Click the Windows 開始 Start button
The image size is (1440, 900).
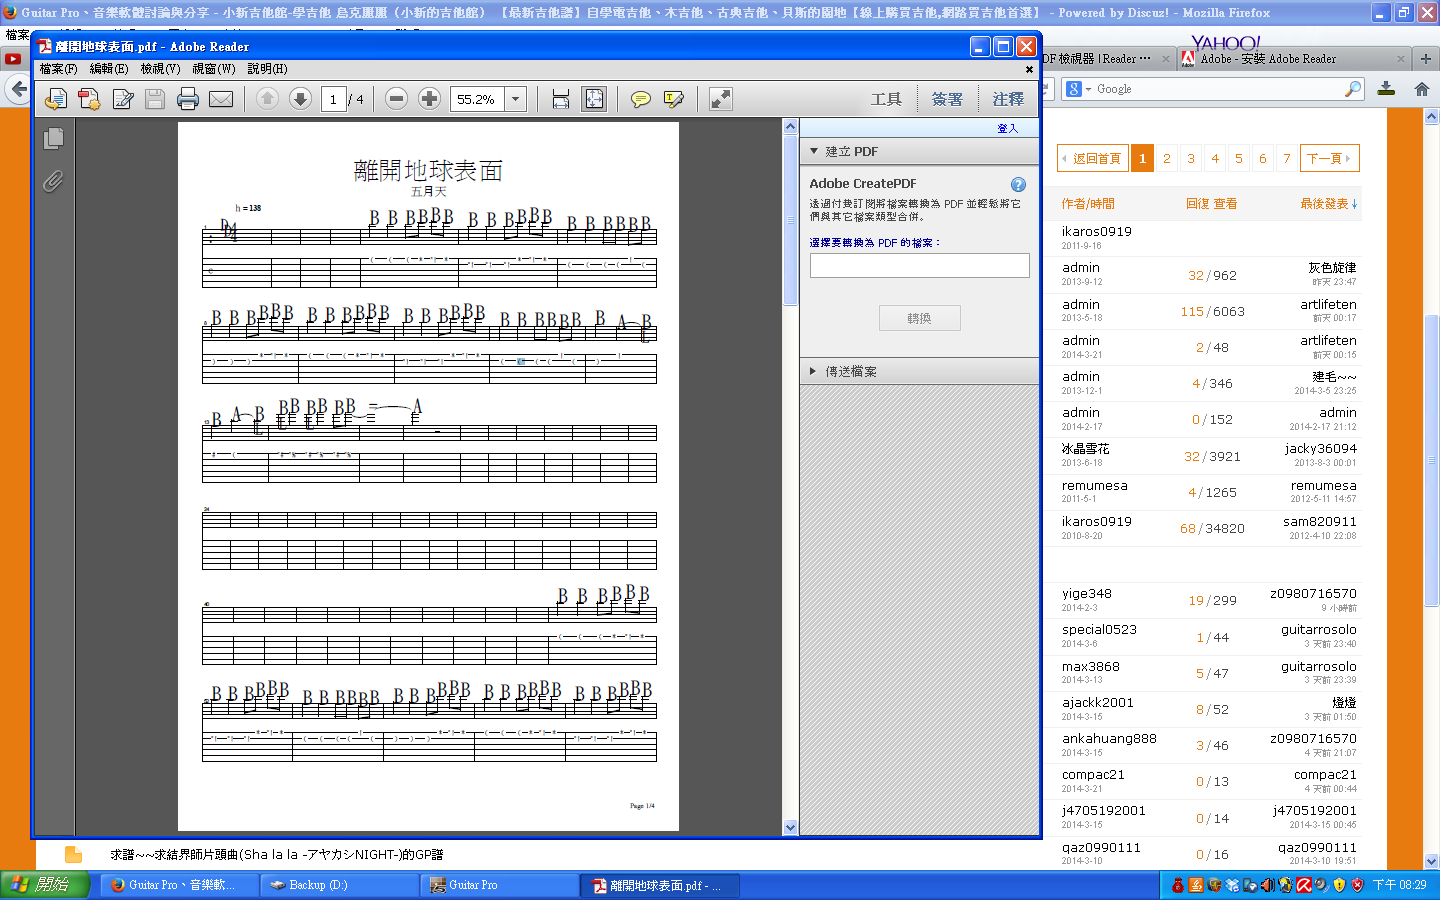click(45, 885)
